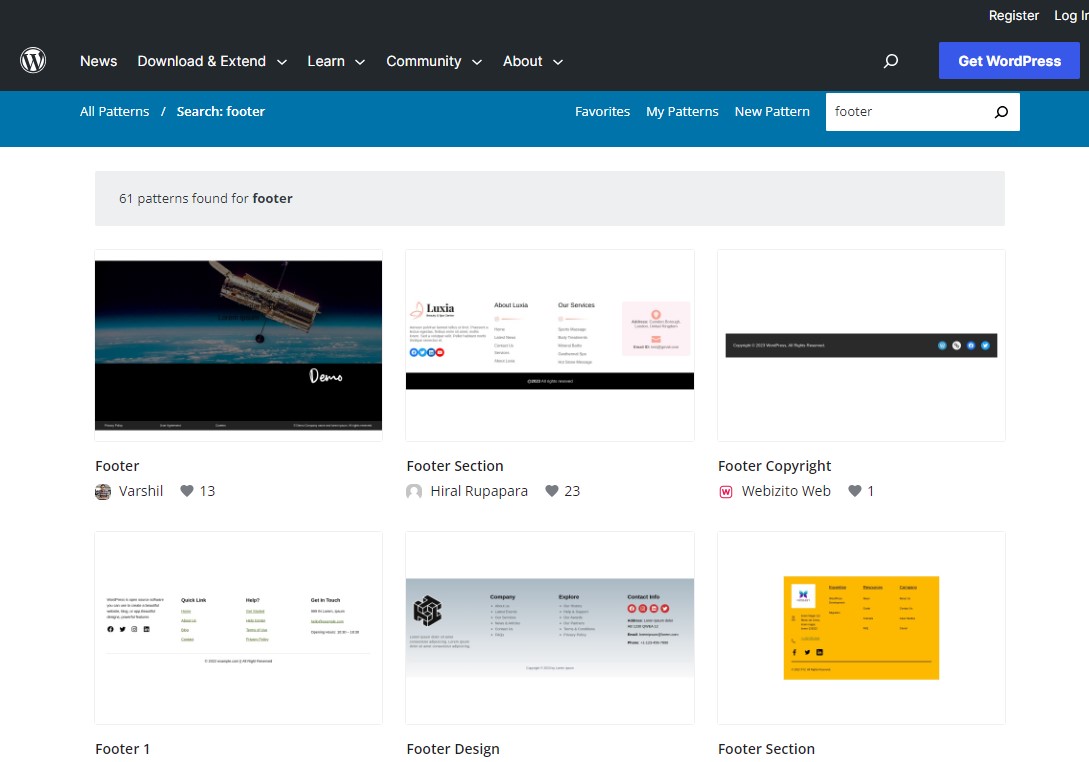Click Varshil's avatar icon
Viewport: 1089px width, 762px height.
103,491
